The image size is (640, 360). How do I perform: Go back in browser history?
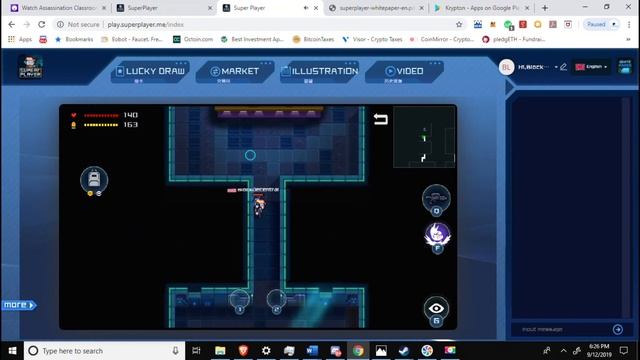click(11, 24)
